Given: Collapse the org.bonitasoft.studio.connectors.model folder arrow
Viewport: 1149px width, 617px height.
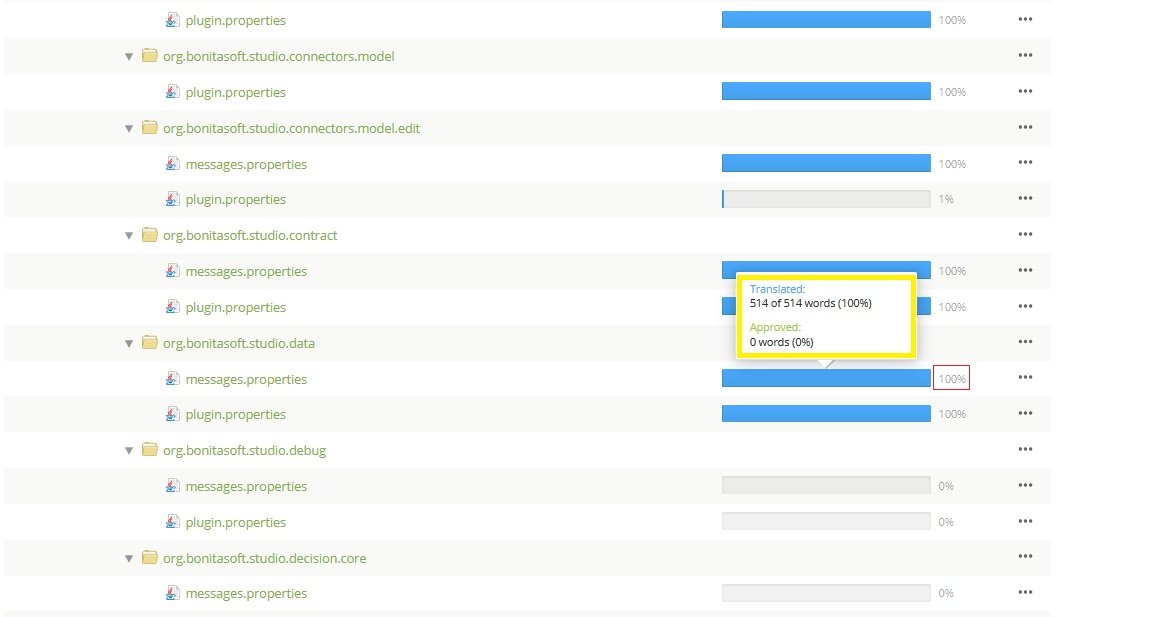Looking at the screenshot, I should click(129, 56).
